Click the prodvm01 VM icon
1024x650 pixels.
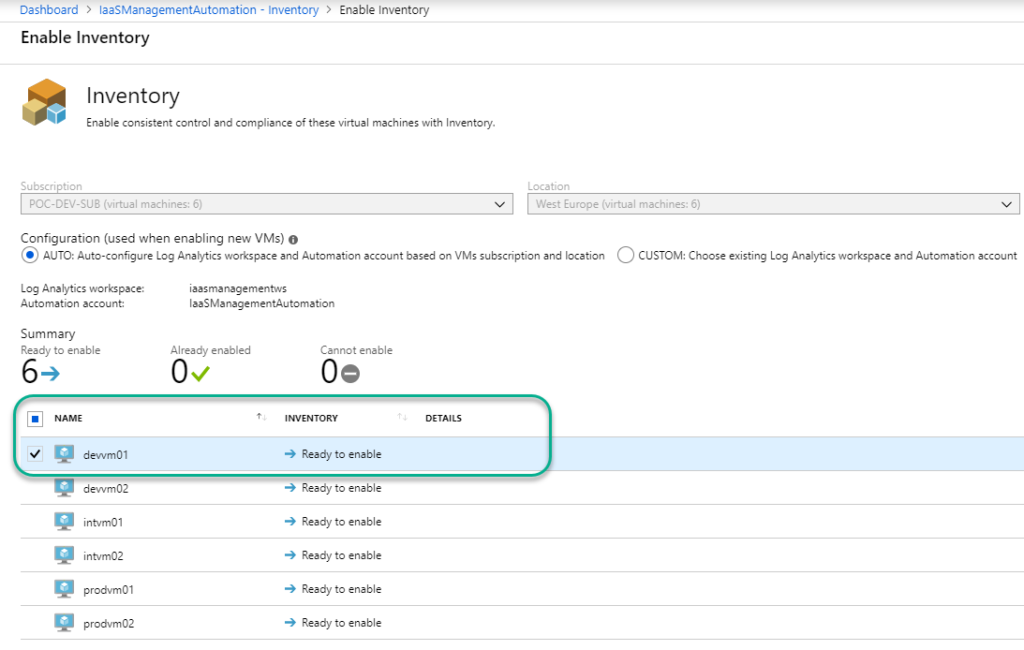[64, 589]
